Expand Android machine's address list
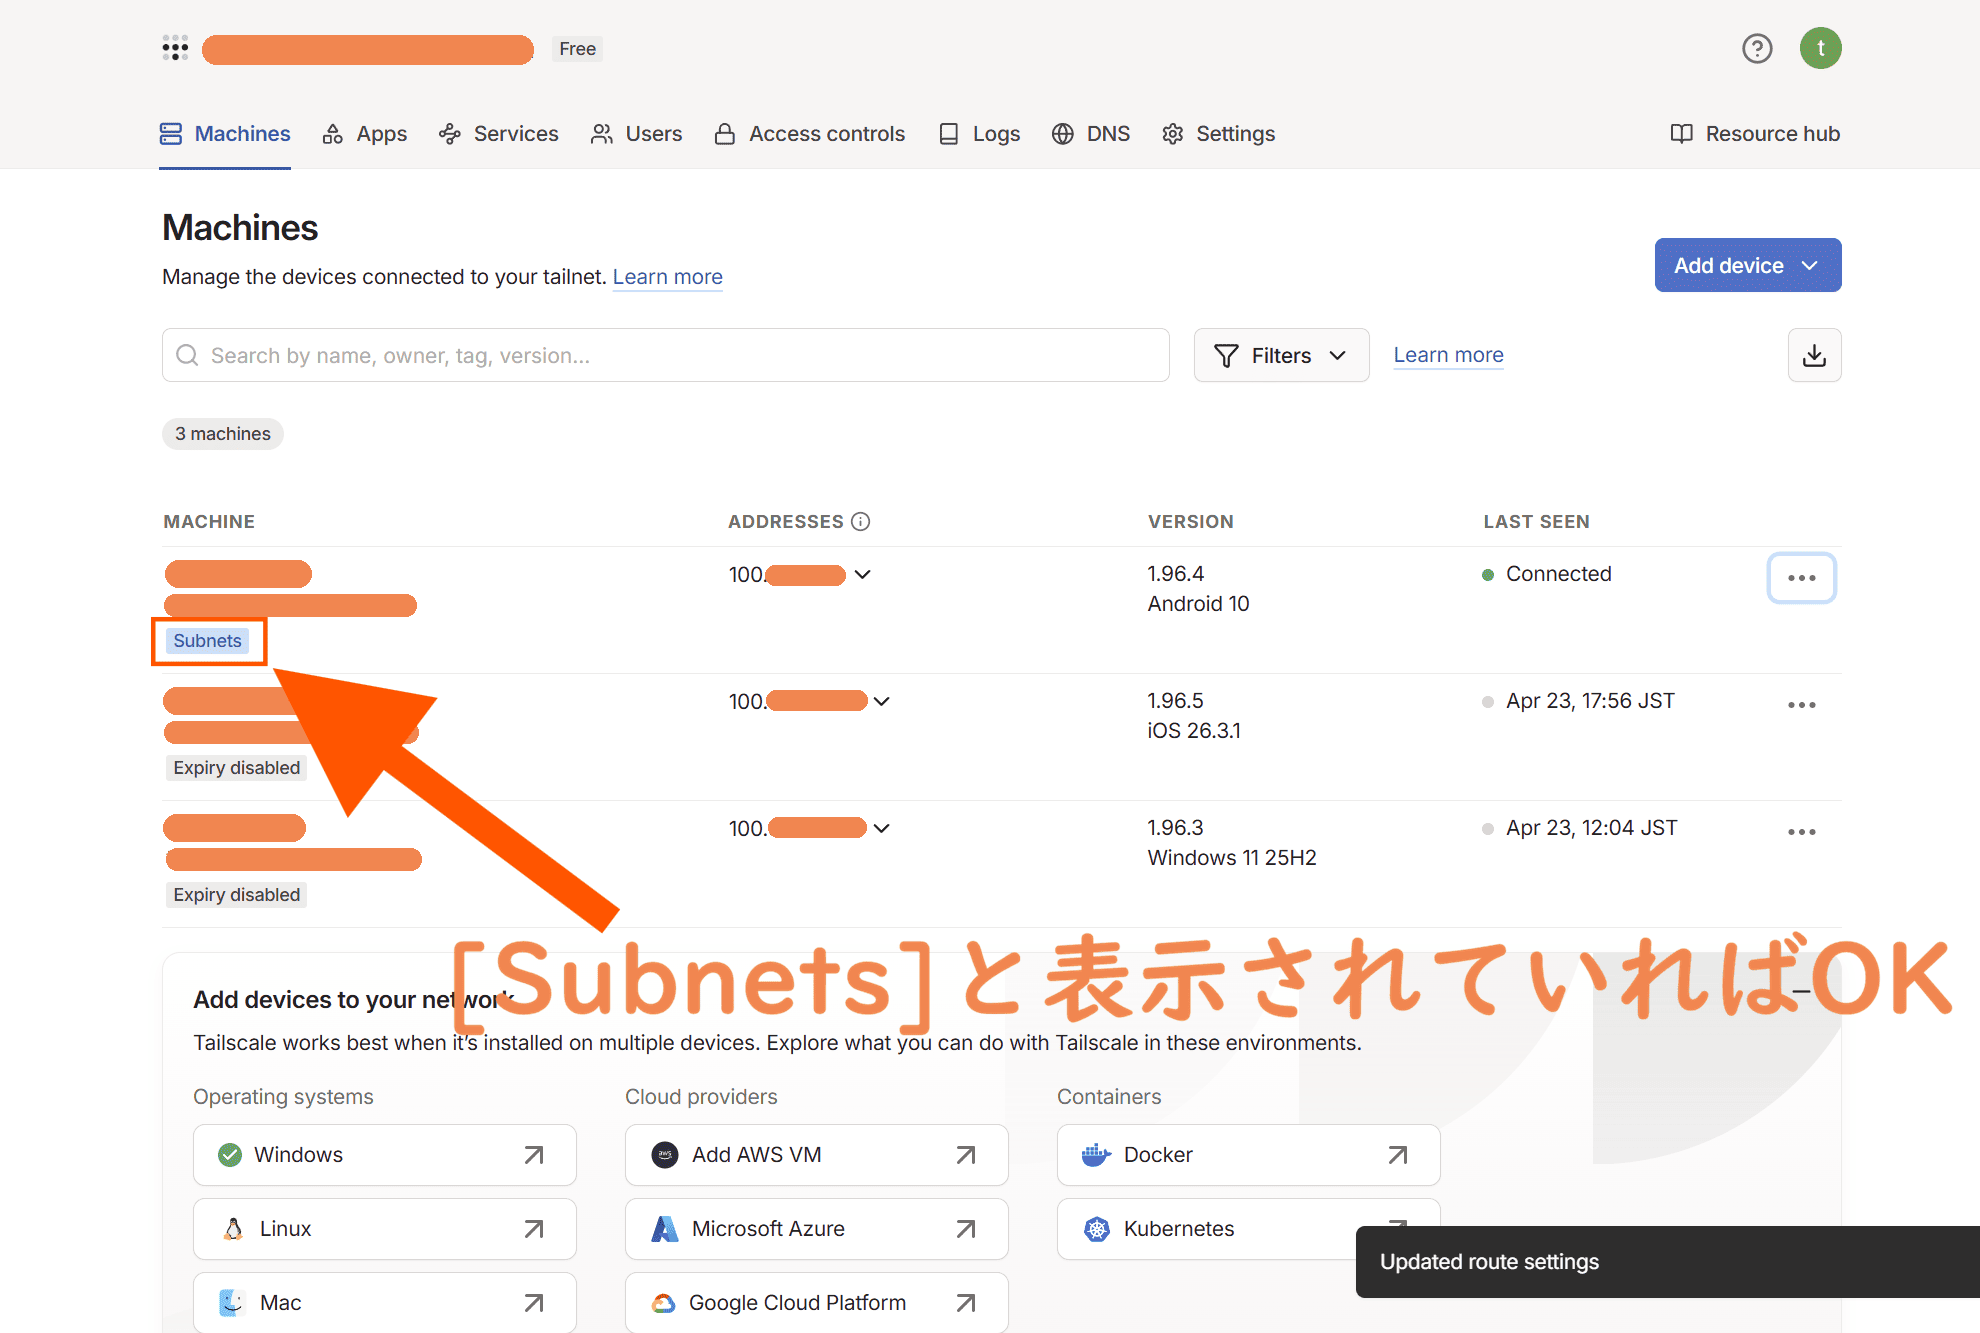The height and width of the screenshot is (1333, 1980). 863,574
